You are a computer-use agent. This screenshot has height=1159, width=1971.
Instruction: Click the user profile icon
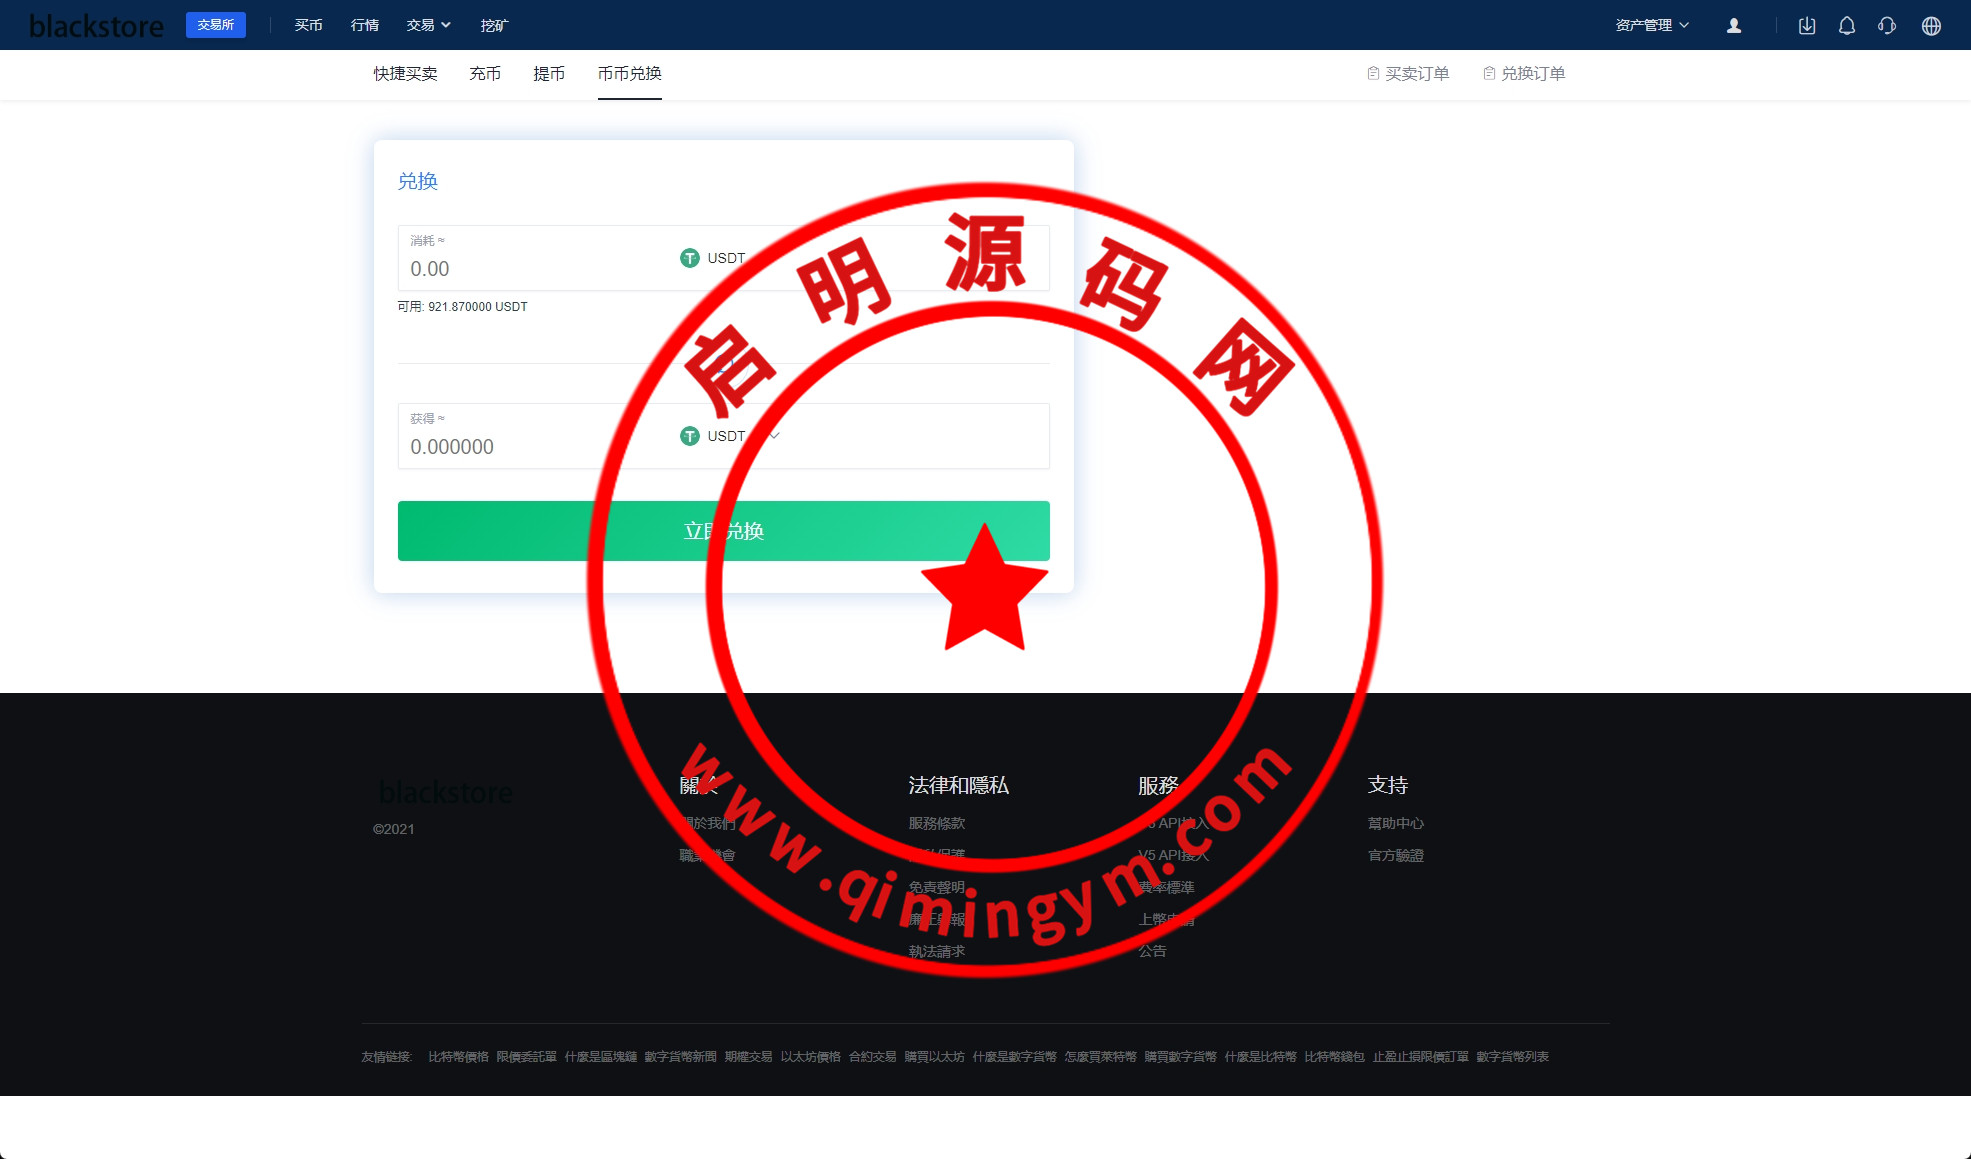[x=1734, y=26]
